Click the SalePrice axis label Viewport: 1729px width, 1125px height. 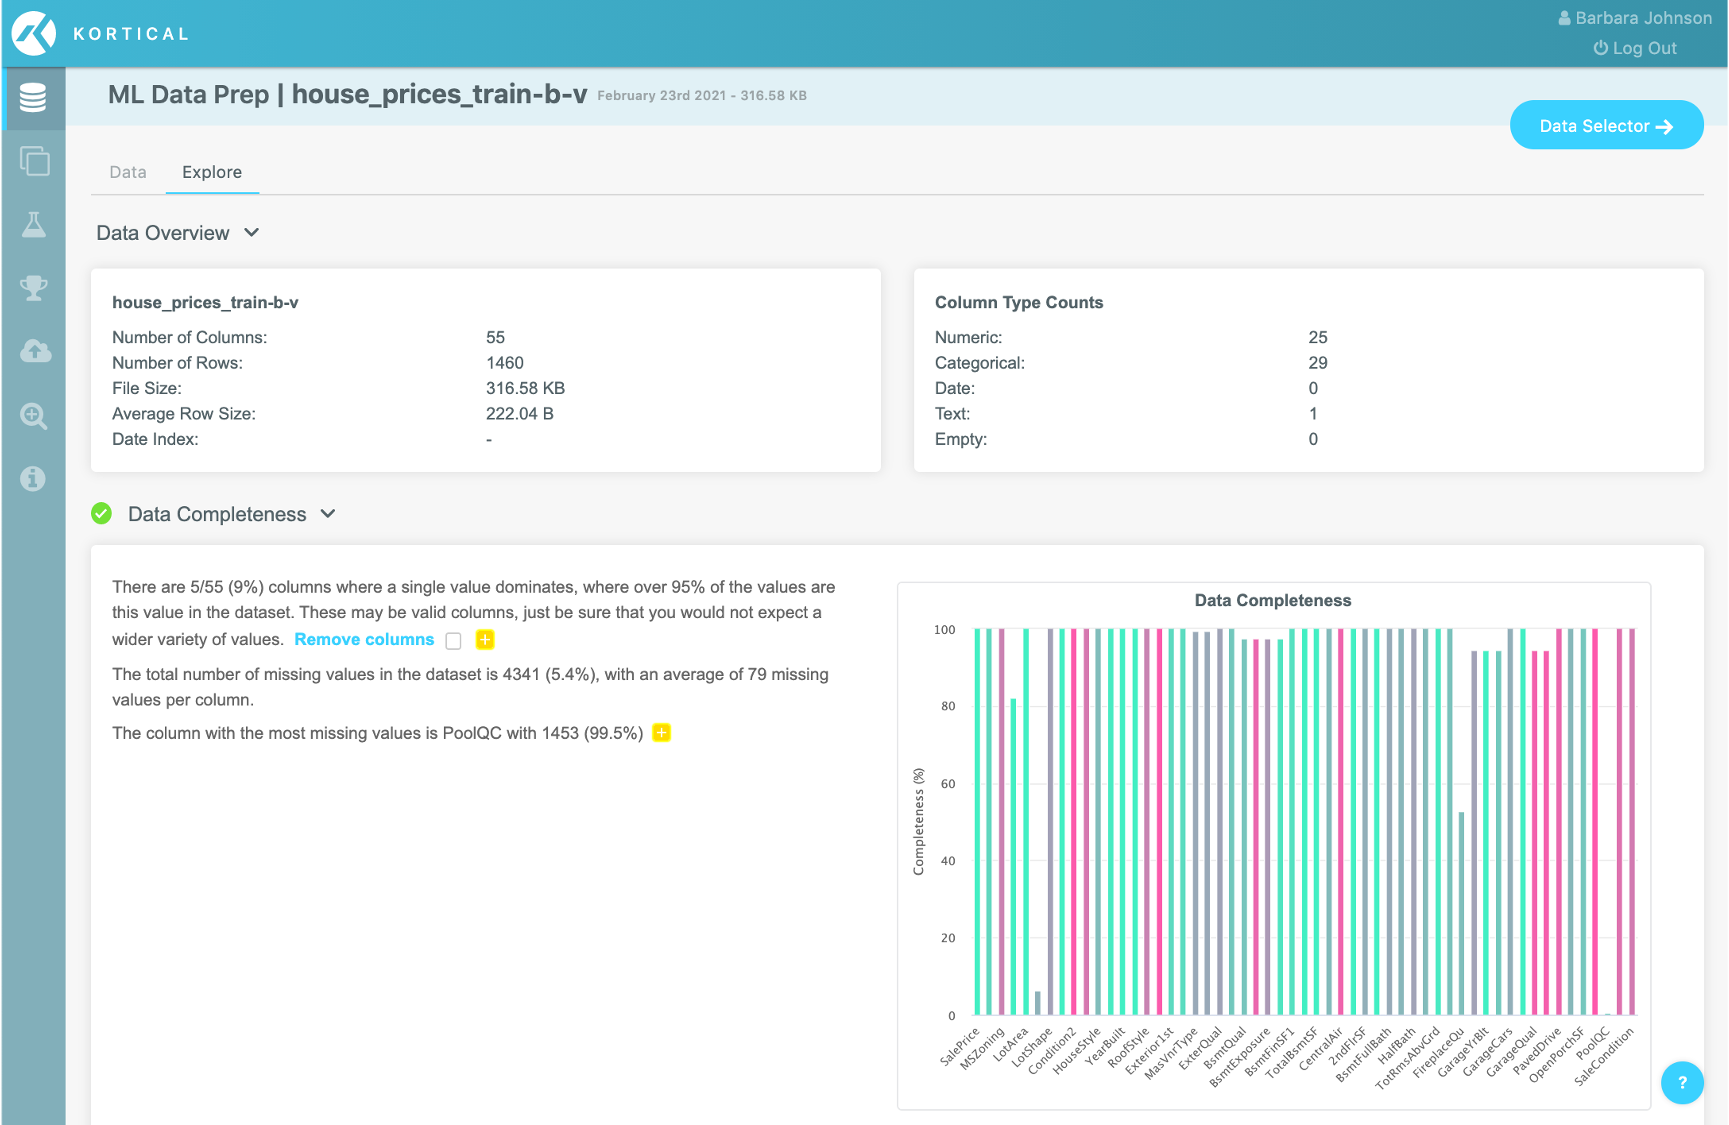click(x=960, y=1047)
